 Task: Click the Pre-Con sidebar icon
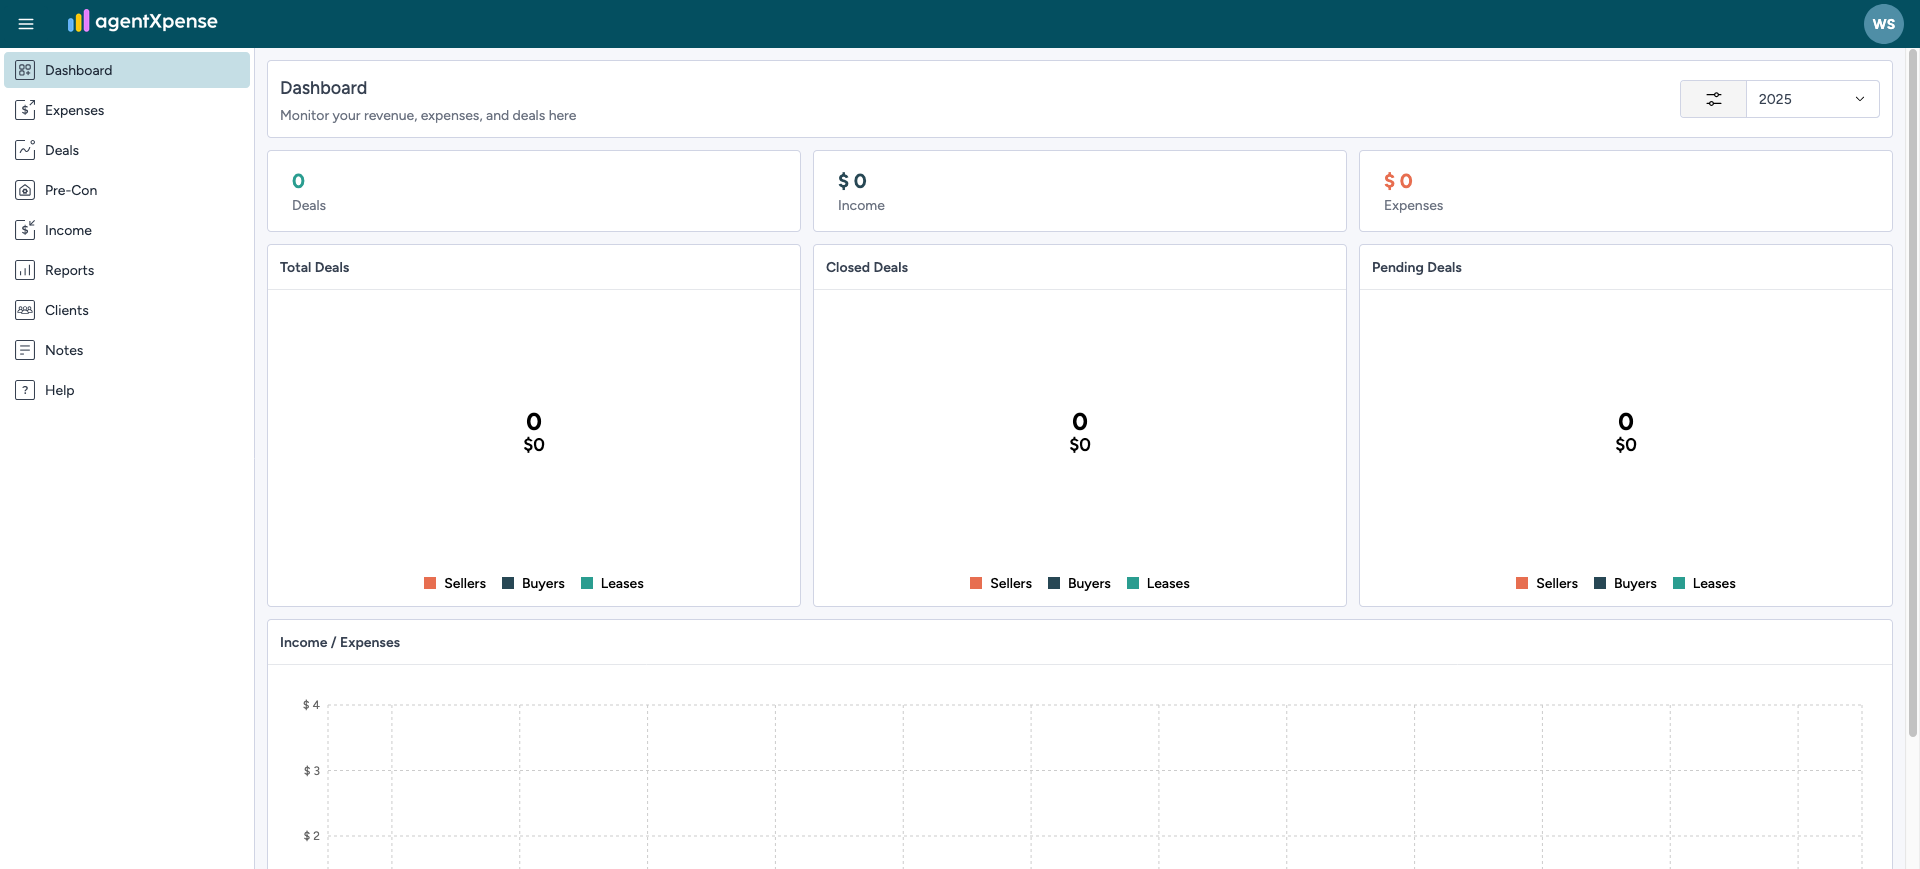(25, 190)
